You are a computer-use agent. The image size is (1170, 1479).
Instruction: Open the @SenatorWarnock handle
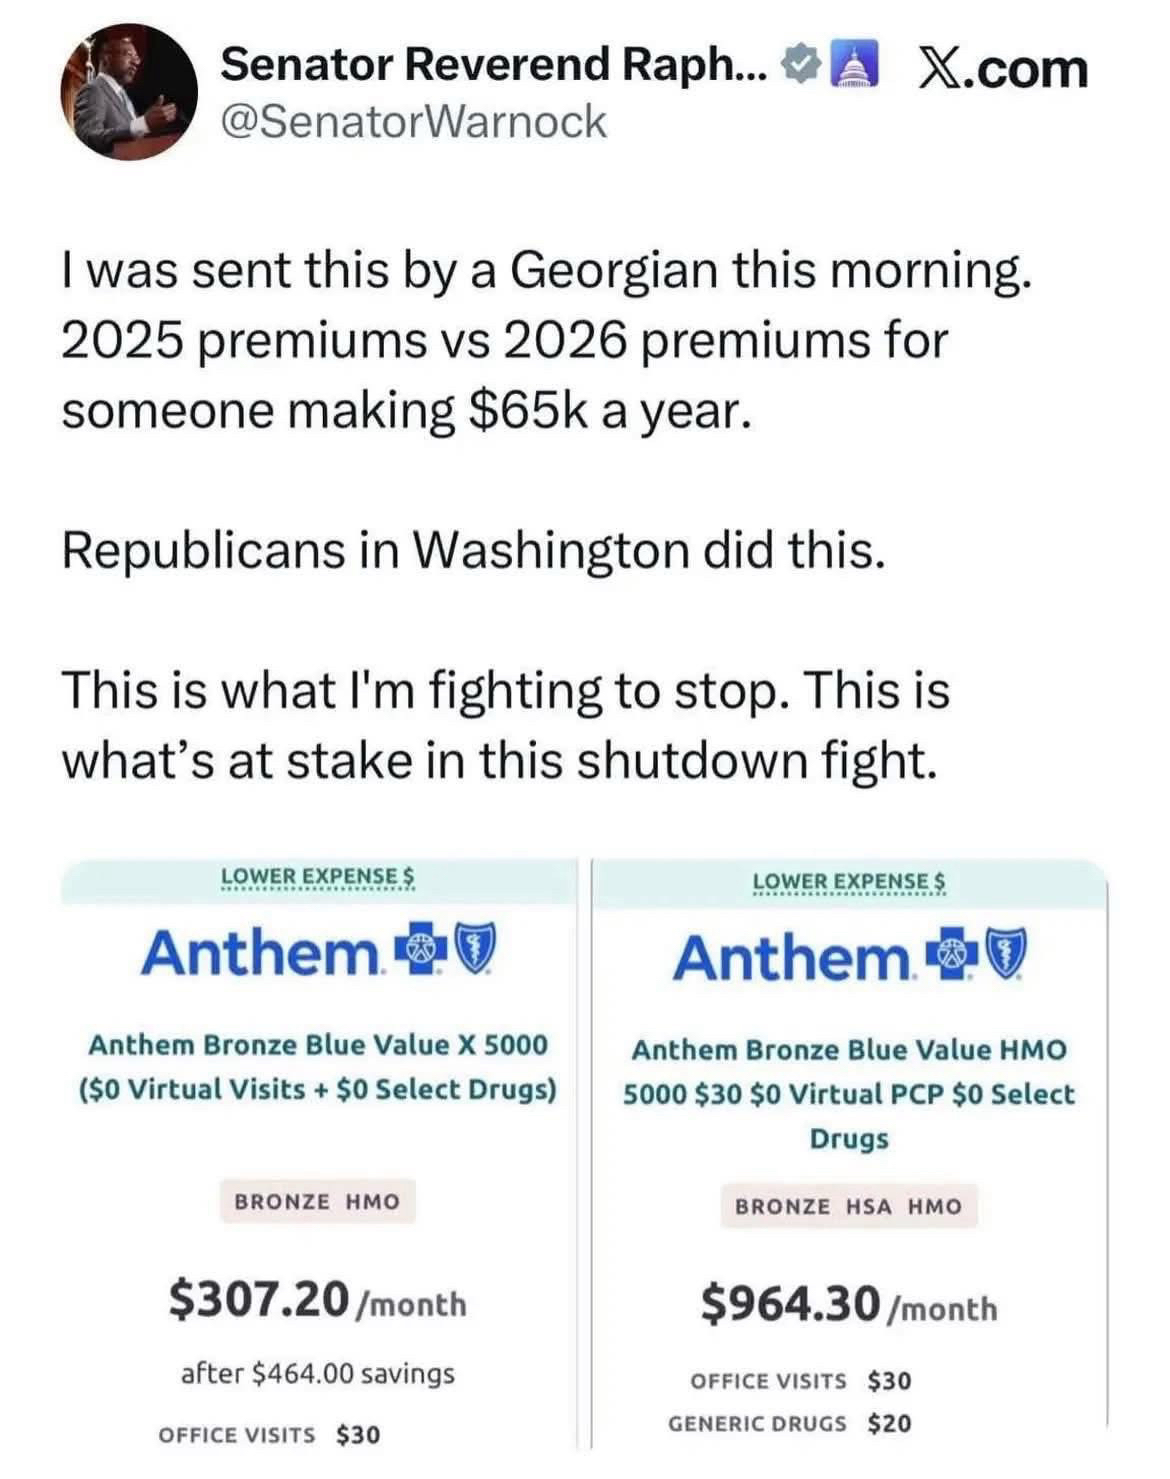point(413,122)
